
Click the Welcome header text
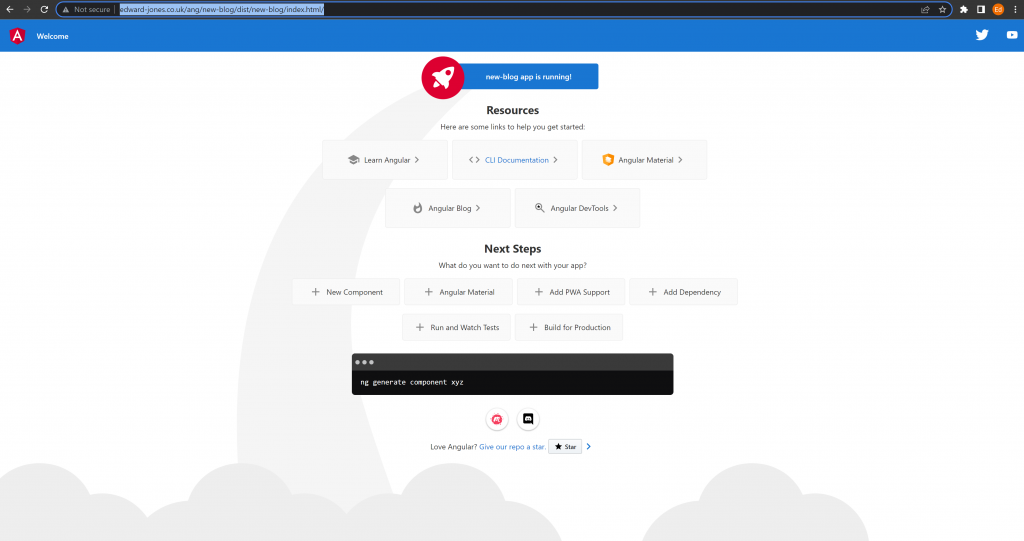52,36
